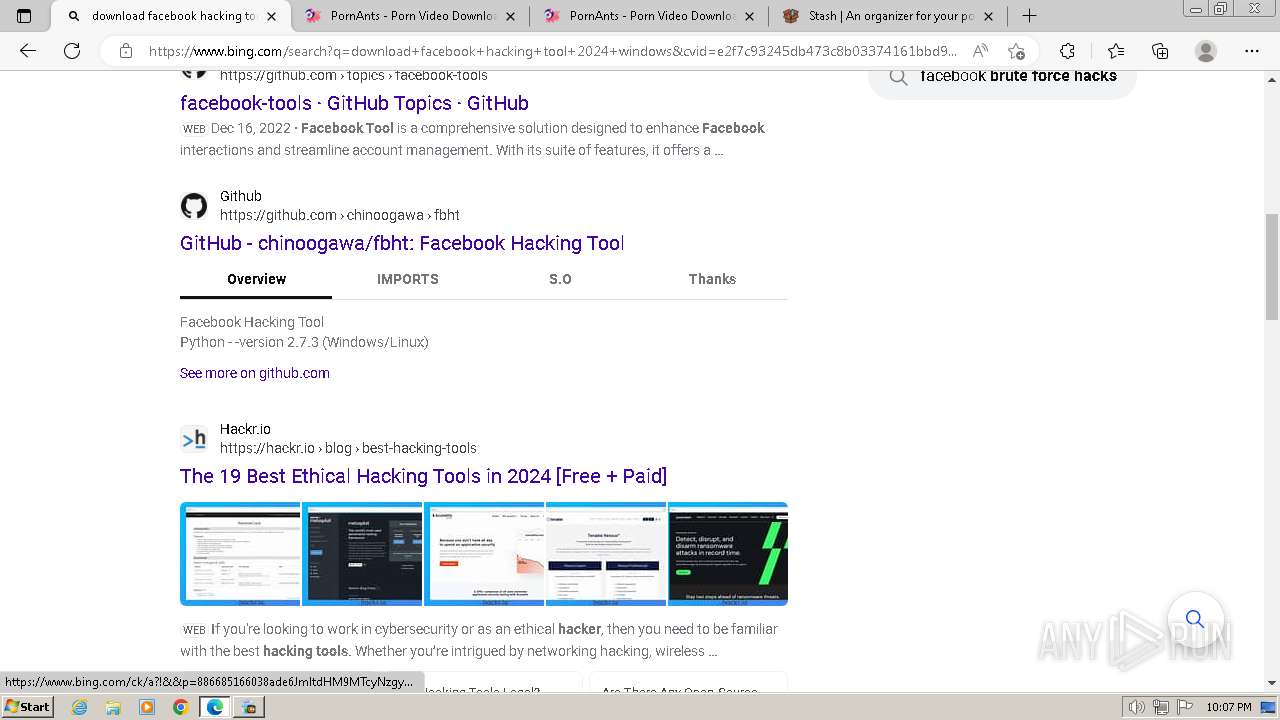Open the chinoogawa/fbht Facebook Hacking Tool link
The image size is (1280, 720).
[402, 243]
